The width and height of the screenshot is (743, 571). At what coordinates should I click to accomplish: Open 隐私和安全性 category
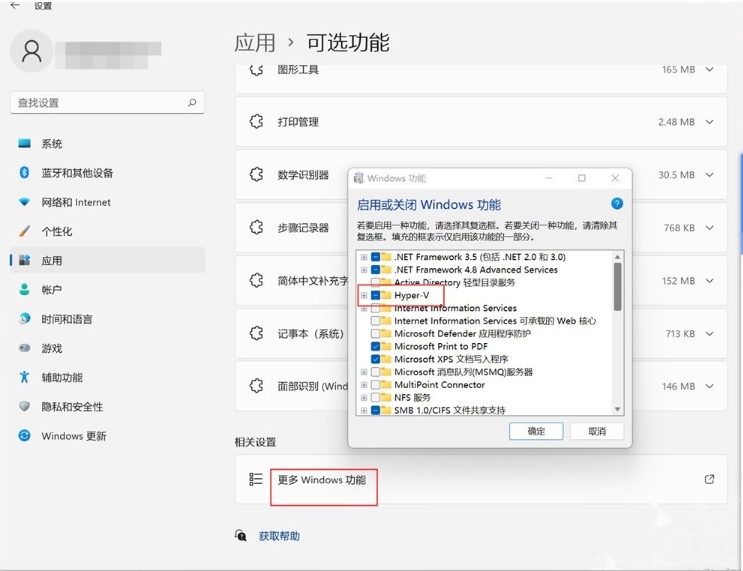(x=108, y=407)
